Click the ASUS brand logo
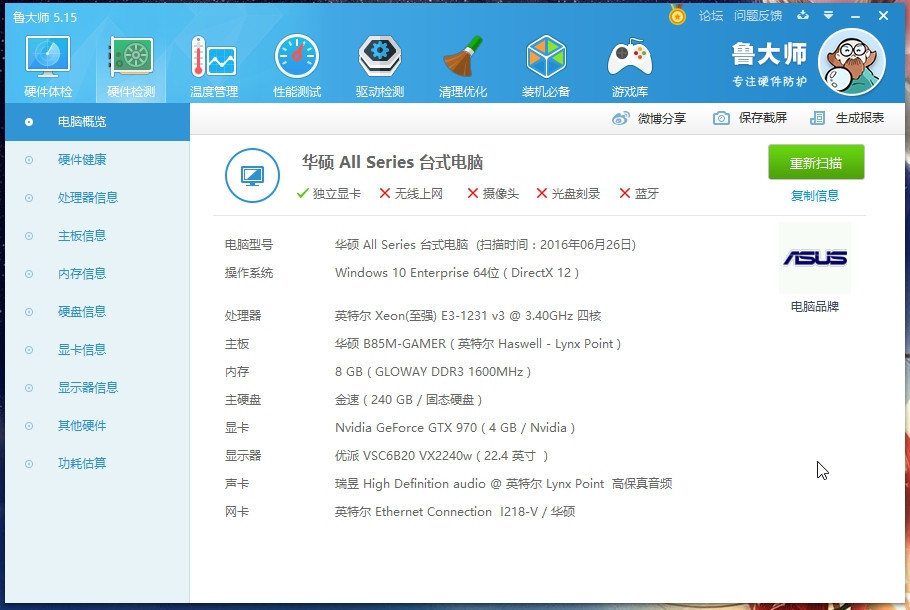 click(815, 258)
